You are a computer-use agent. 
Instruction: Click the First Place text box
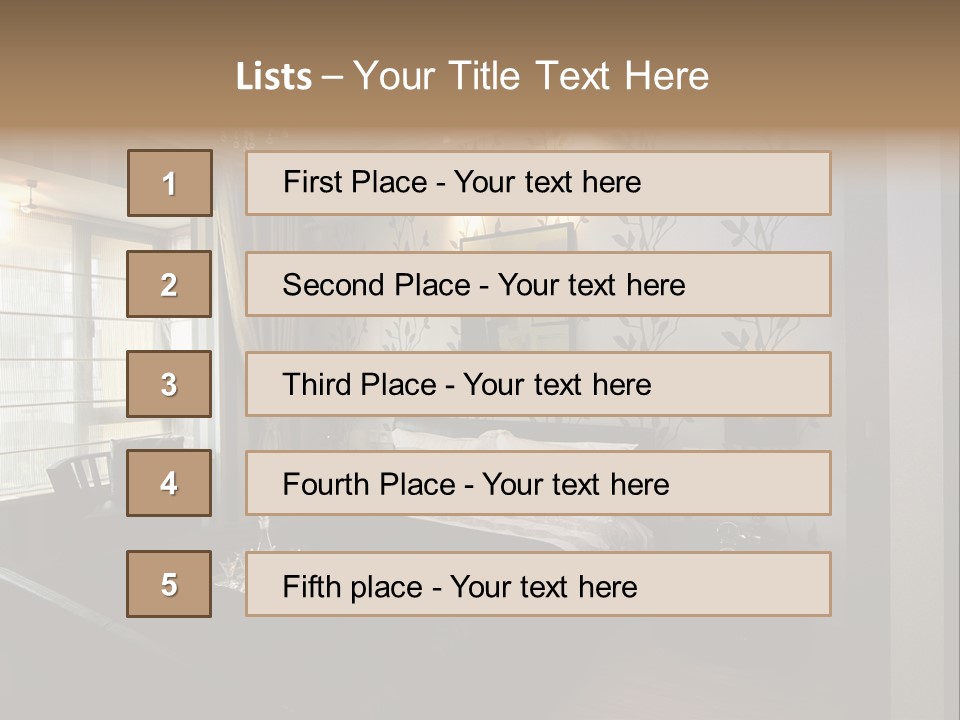point(538,183)
